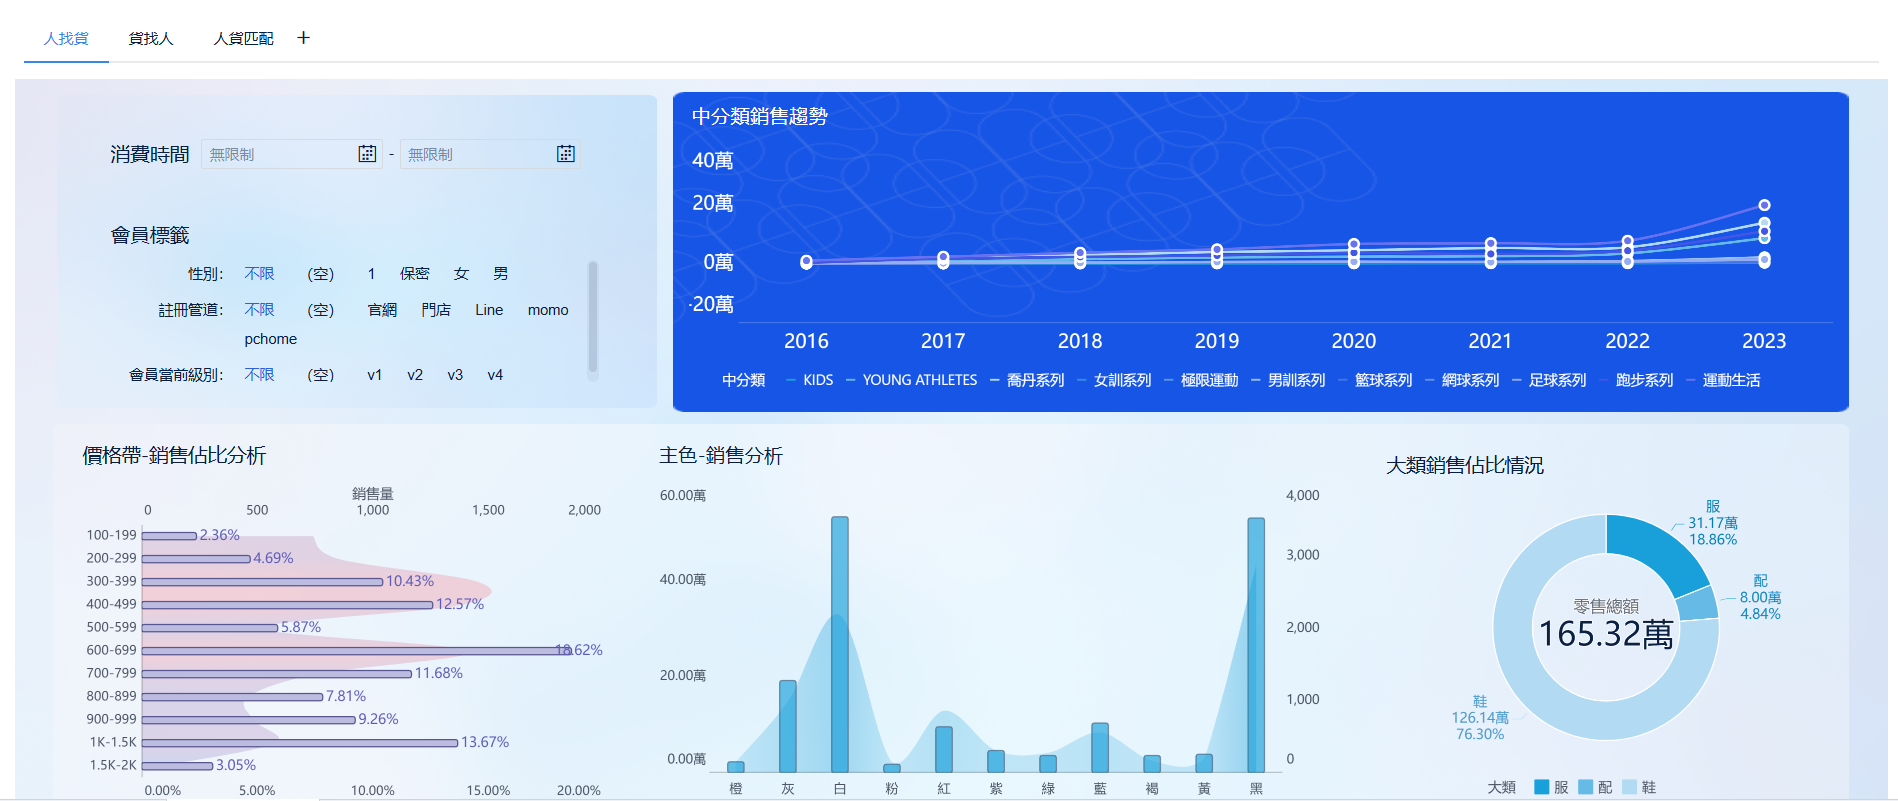Open the start date calendar icon
The width and height of the screenshot is (1898, 801).
click(367, 154)
